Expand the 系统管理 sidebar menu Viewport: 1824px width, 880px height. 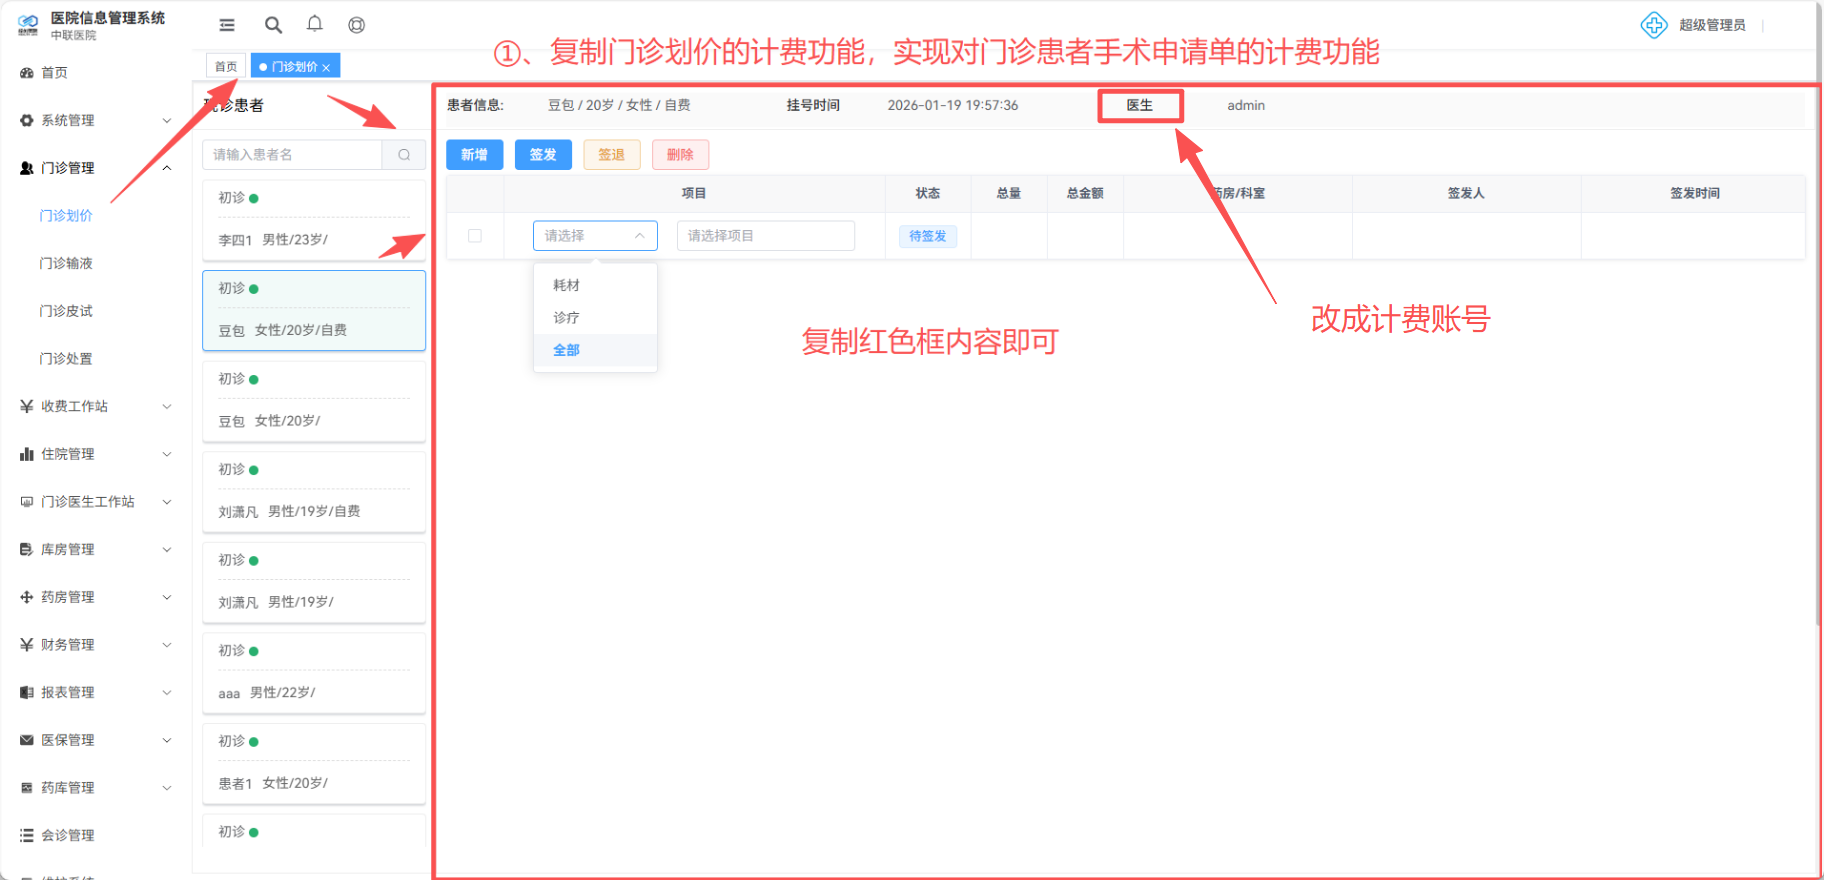pyautogui.click(x=95, y=120)
